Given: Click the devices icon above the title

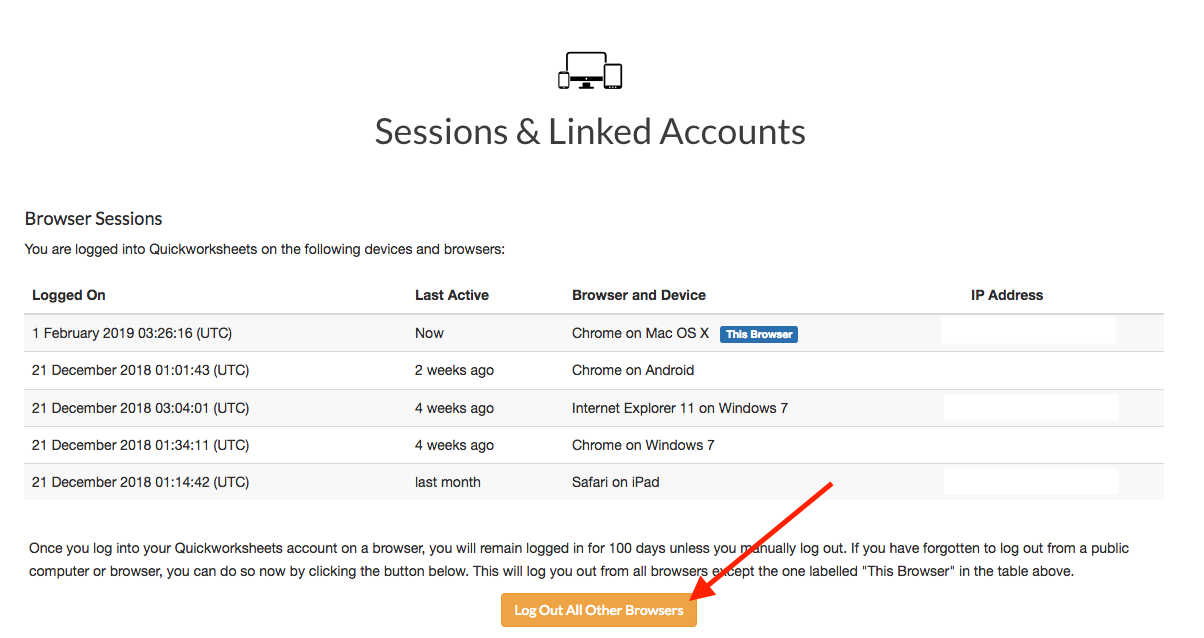Looking at the screenshot, I should coord(590,70).
